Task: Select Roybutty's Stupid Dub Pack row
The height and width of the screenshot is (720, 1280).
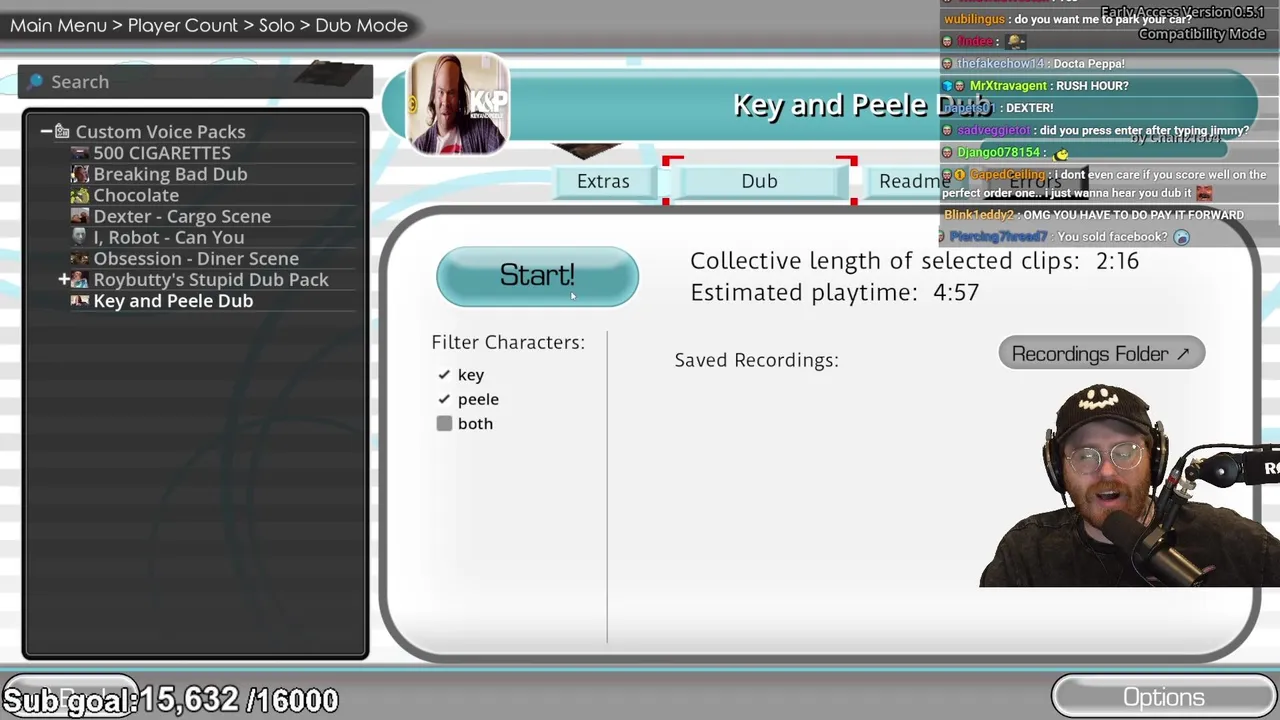Action: (x=211, y=279)
